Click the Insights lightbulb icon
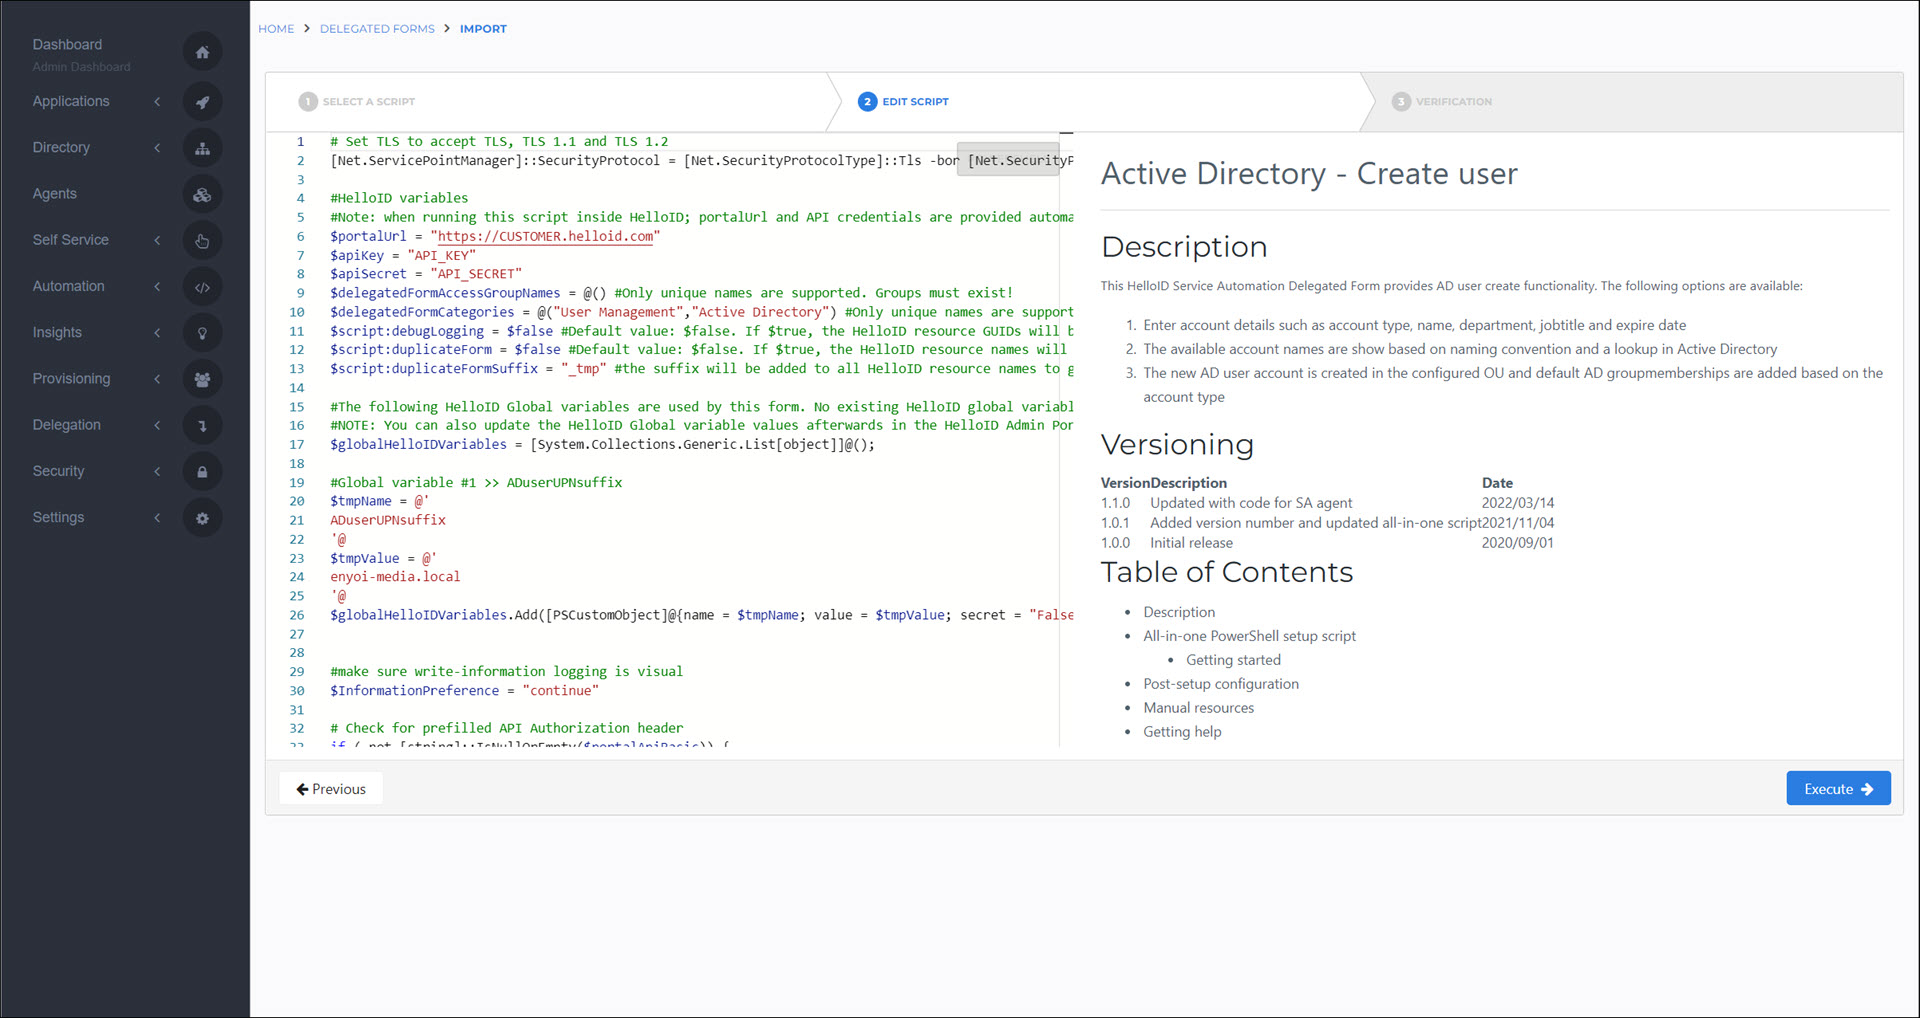 pos(202,333)
